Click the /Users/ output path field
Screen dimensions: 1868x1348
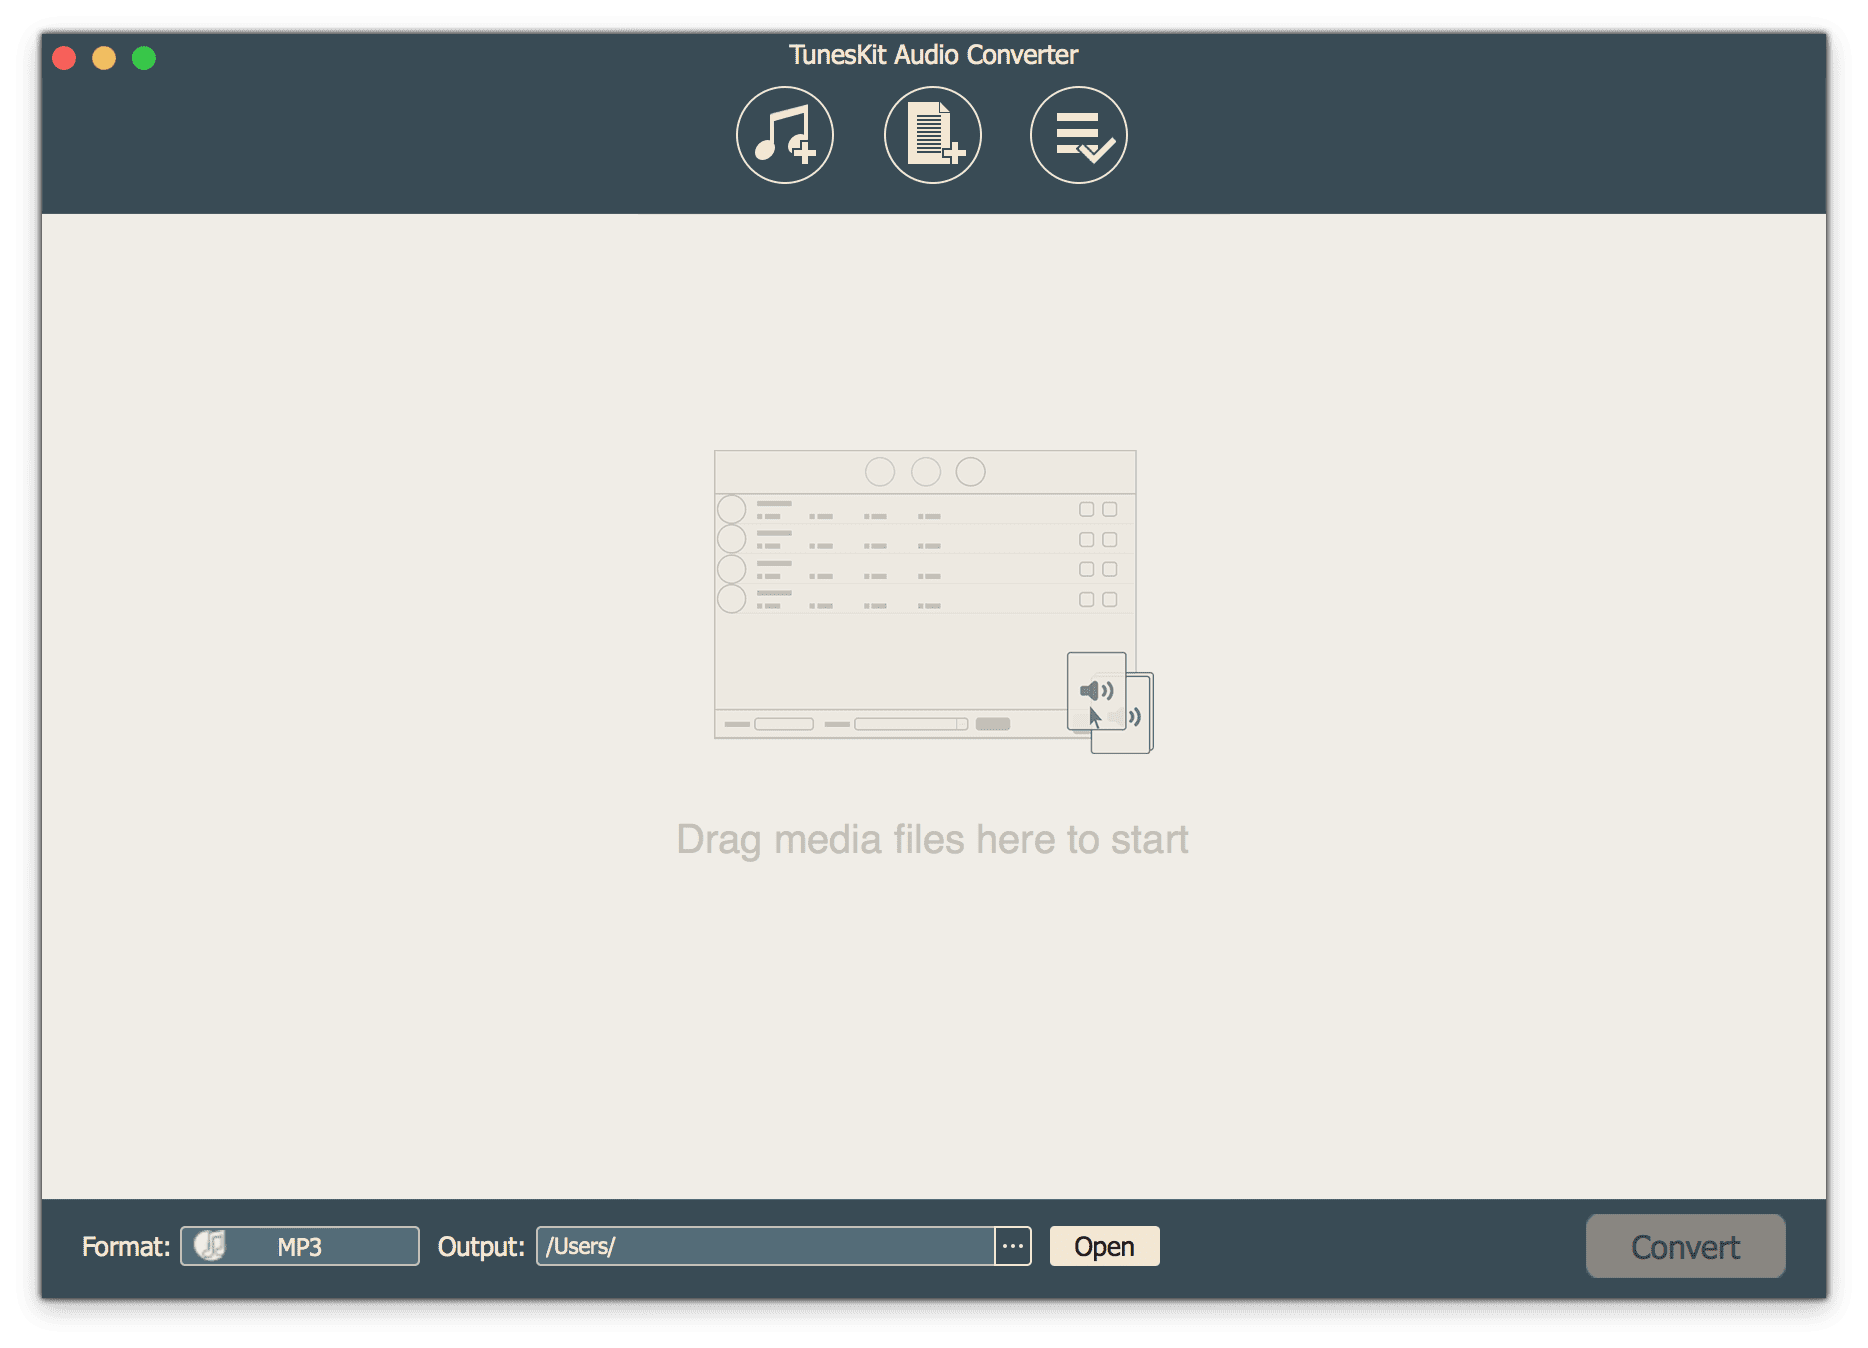pyautogui.click(x=765, y=1246)
